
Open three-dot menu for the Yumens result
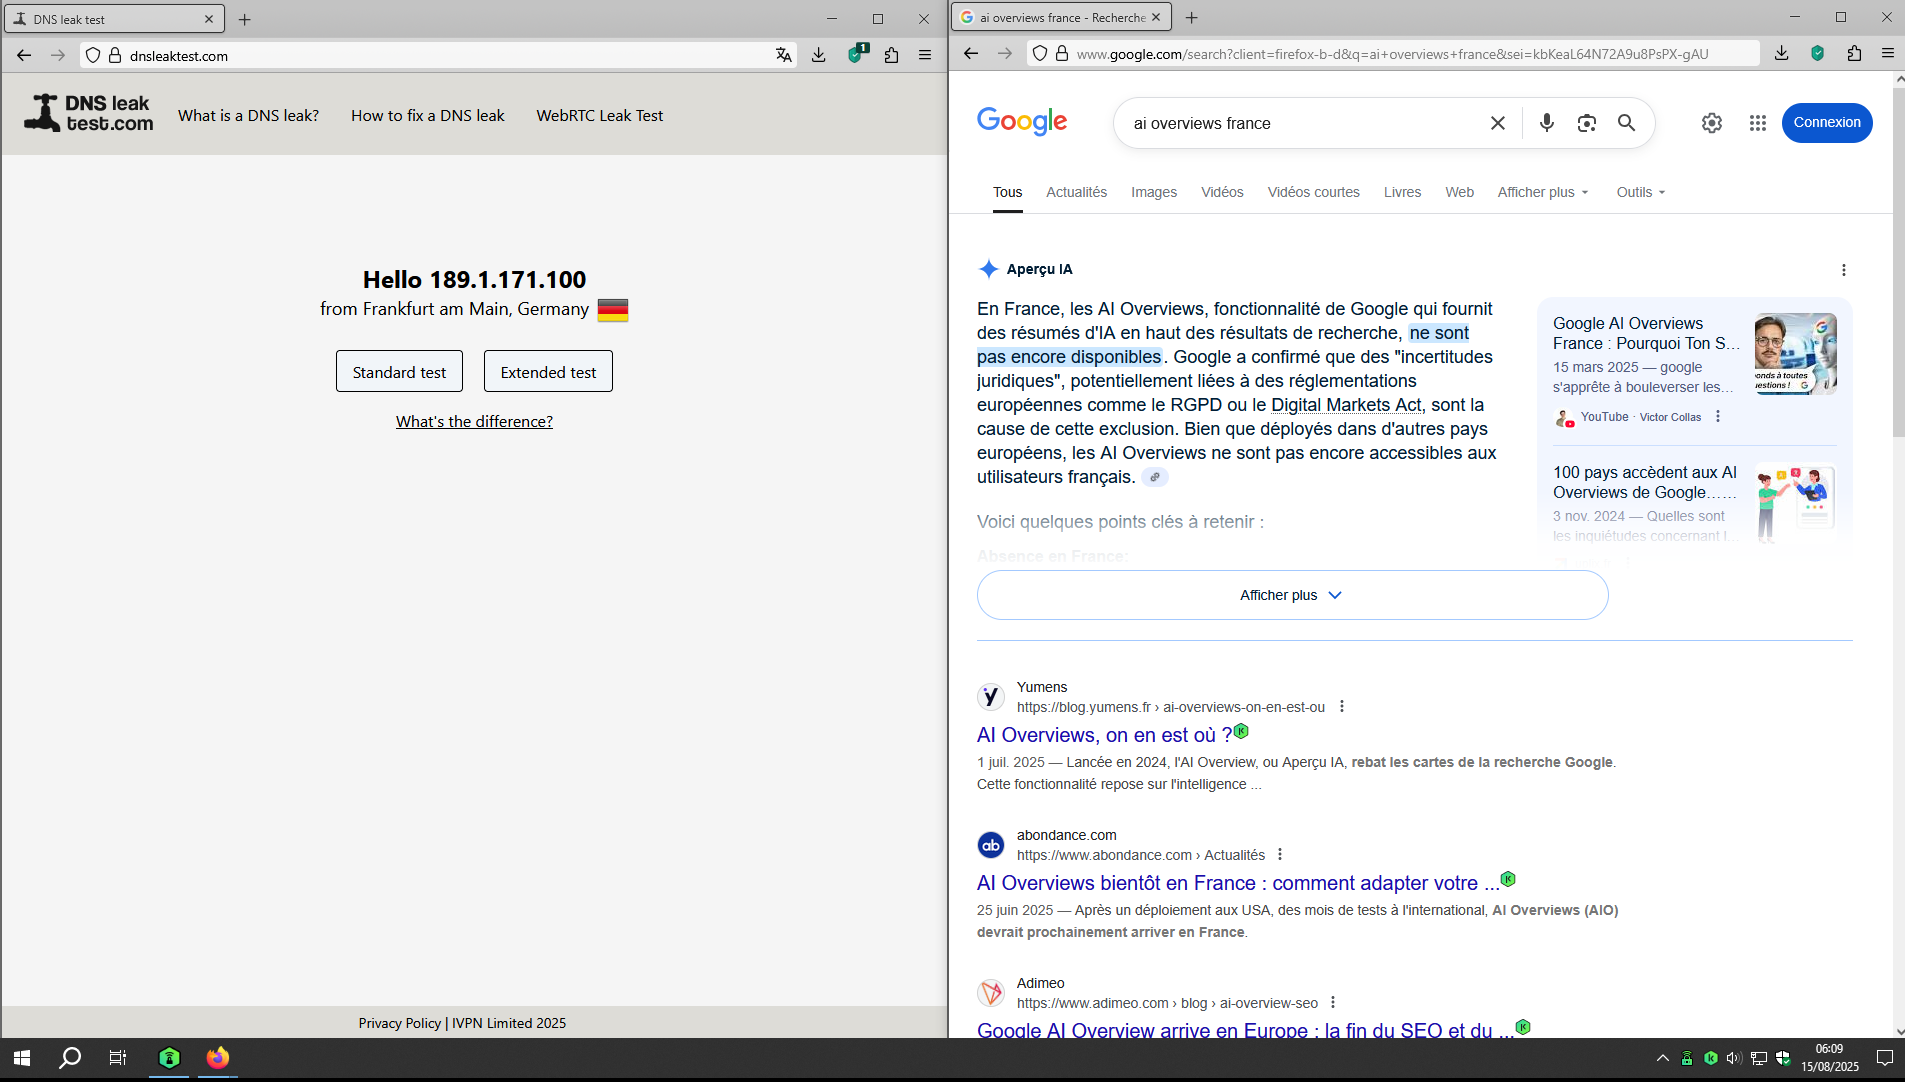[x=1342, y=707]
